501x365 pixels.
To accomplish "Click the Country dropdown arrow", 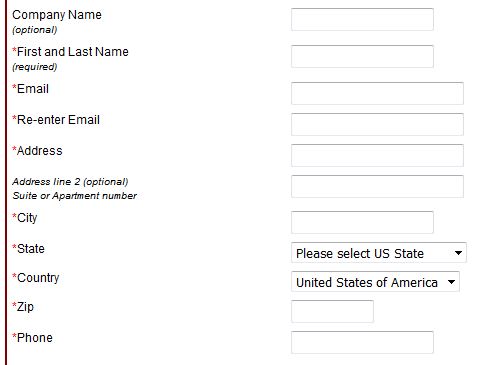I will coord(451,282).
